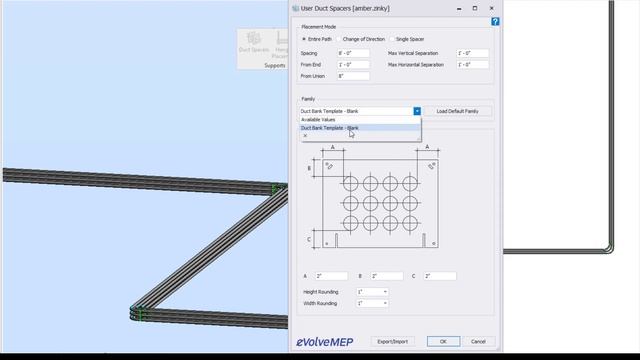
Task: Close the family dropdown list with X
Action: pyautogui.click(x=305, y=136)
